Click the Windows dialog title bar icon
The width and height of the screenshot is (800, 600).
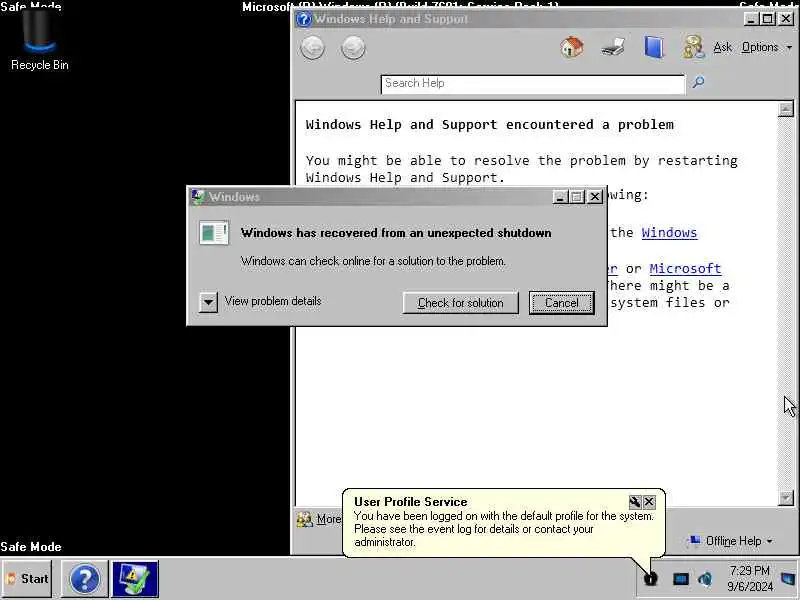pyautogui.click(x=198, y=196)
